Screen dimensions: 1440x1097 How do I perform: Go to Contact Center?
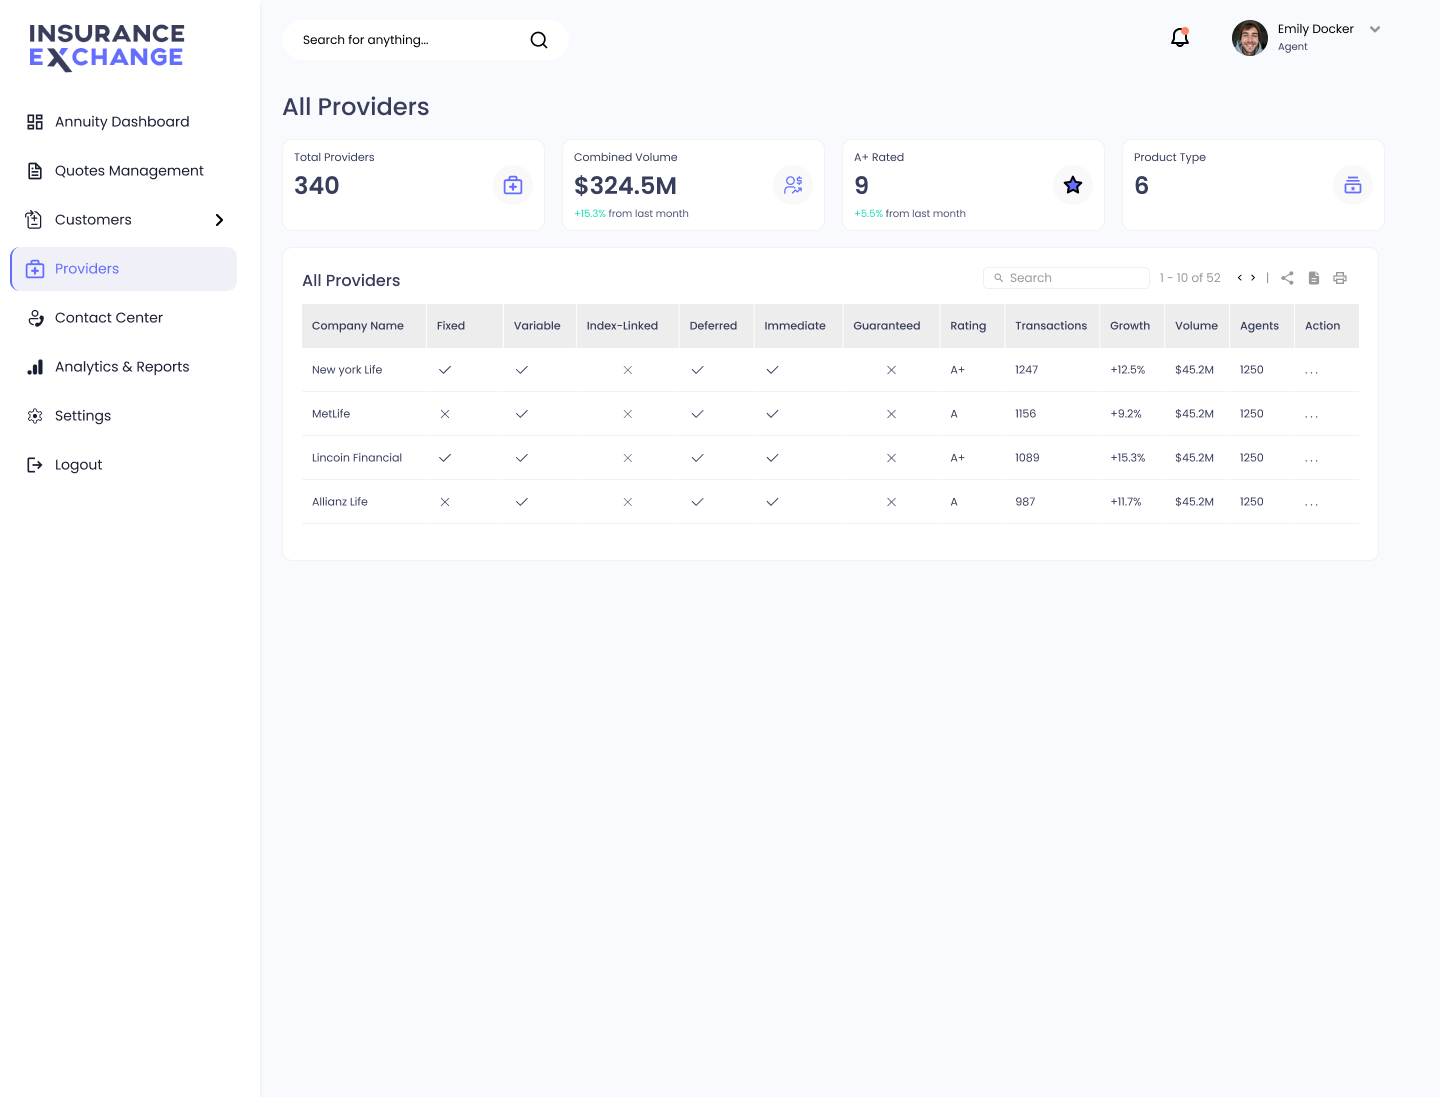pyautogui.click(x=123, y=318)
